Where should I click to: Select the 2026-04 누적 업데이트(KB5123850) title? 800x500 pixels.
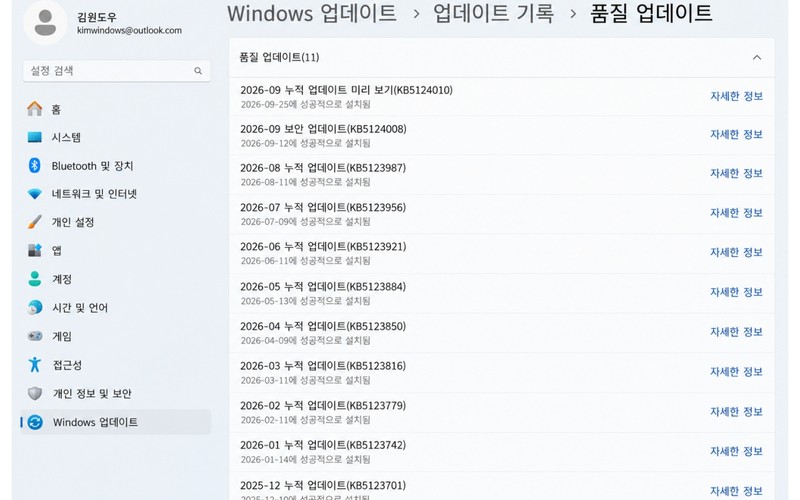click(x=323, y=327)
